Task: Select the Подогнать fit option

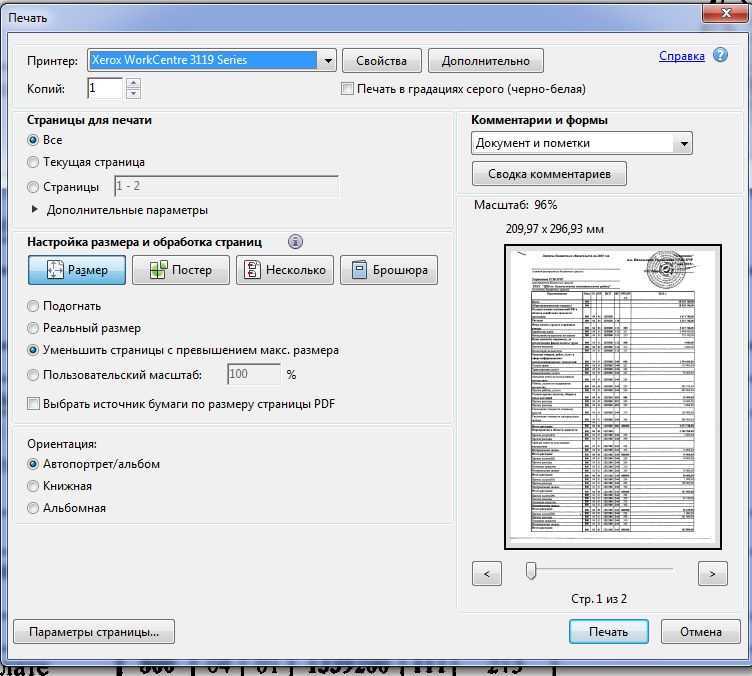Action: point(33,306)
